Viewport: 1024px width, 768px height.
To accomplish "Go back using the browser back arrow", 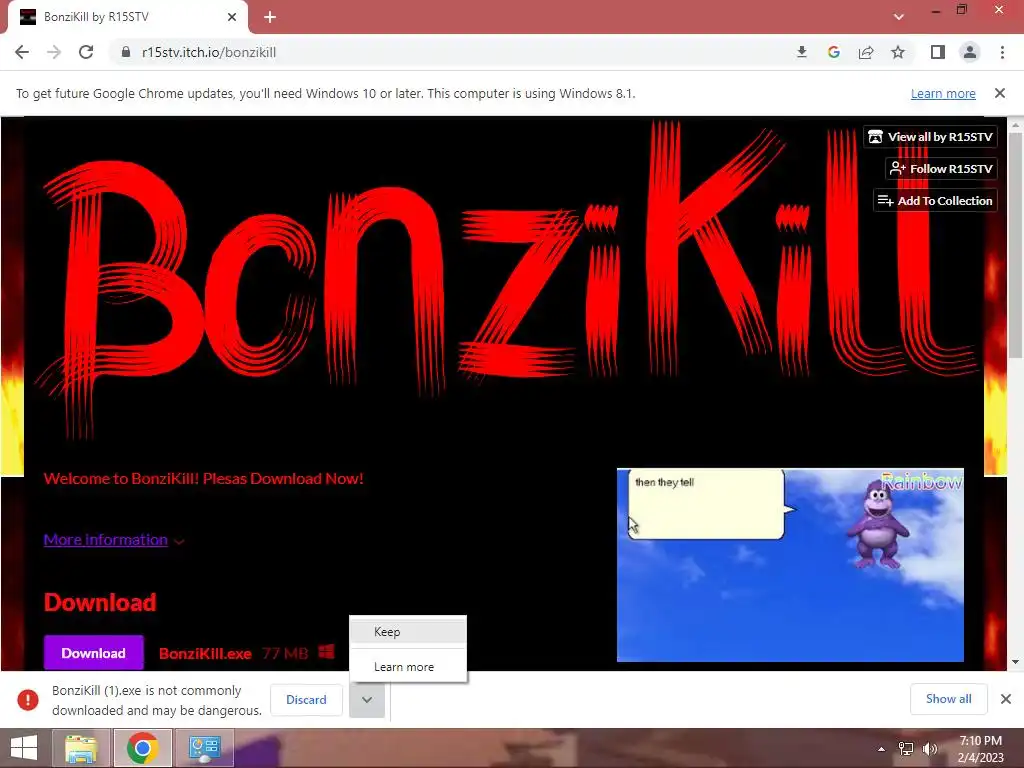I will coord(22,52).
